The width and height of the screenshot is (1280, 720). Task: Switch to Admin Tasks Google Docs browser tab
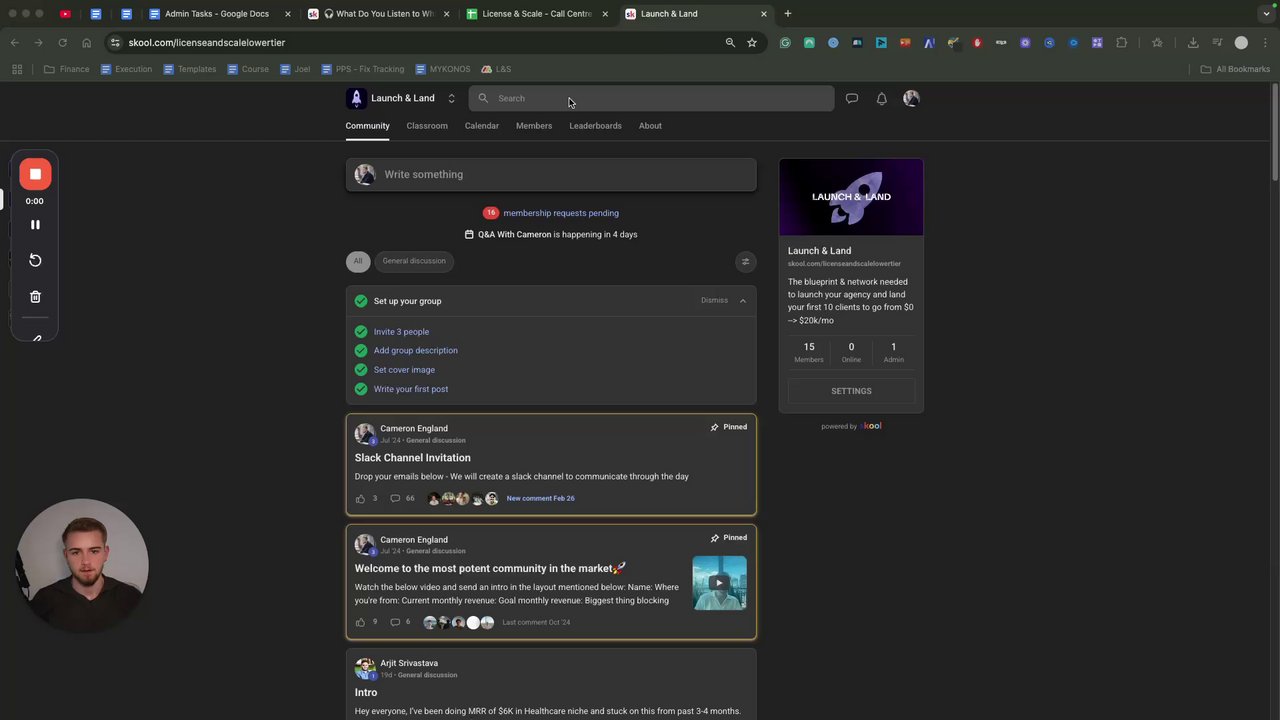(x=217, y=14)
